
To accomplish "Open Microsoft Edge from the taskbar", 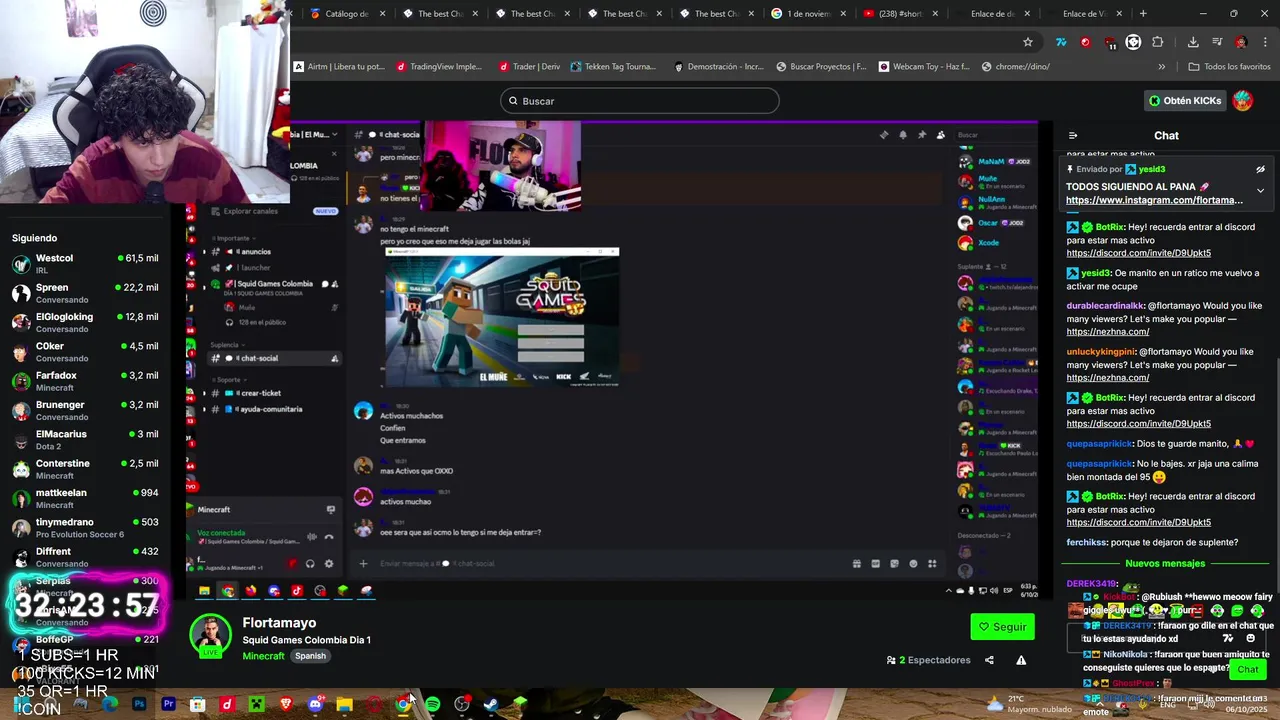I will point(110,705).
